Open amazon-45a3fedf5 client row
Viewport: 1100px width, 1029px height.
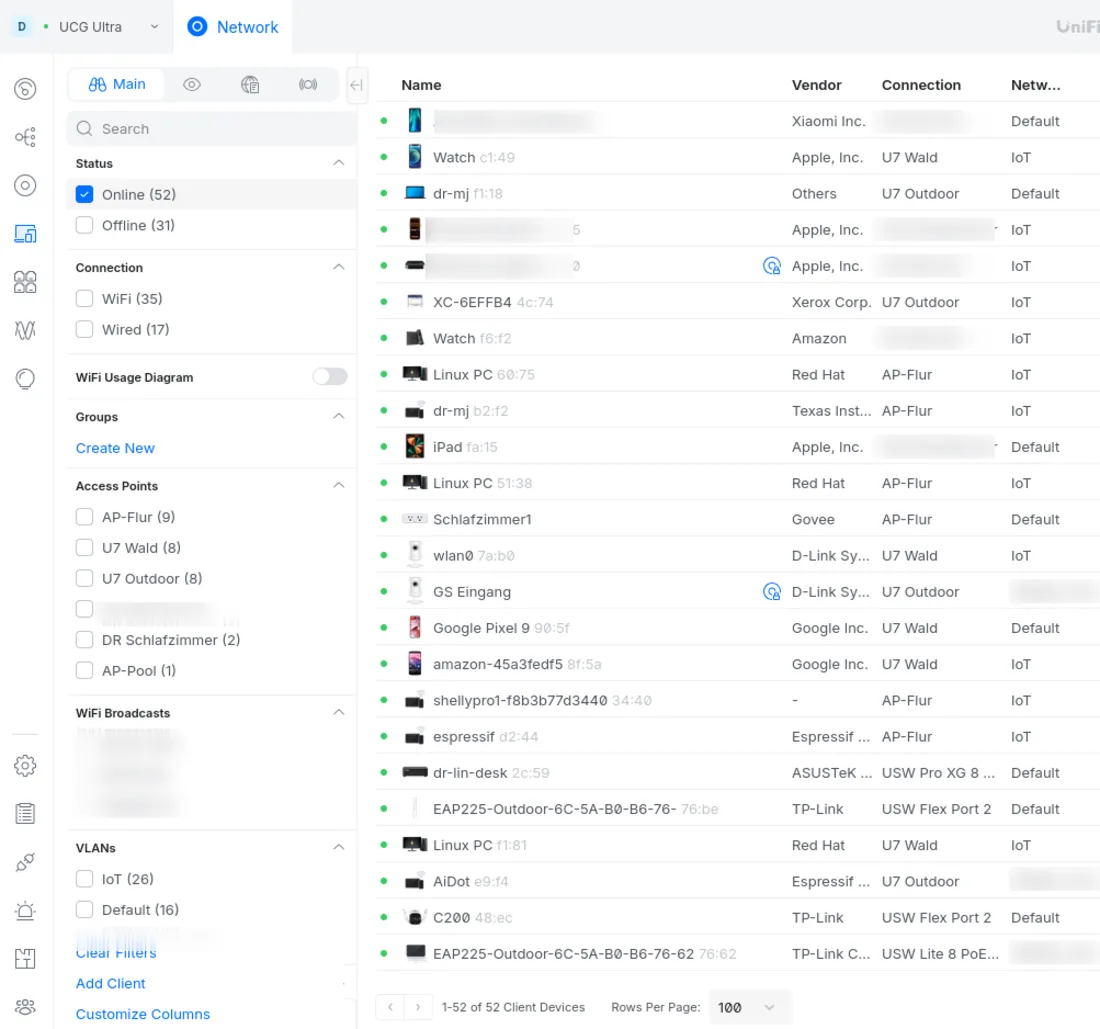737,664
